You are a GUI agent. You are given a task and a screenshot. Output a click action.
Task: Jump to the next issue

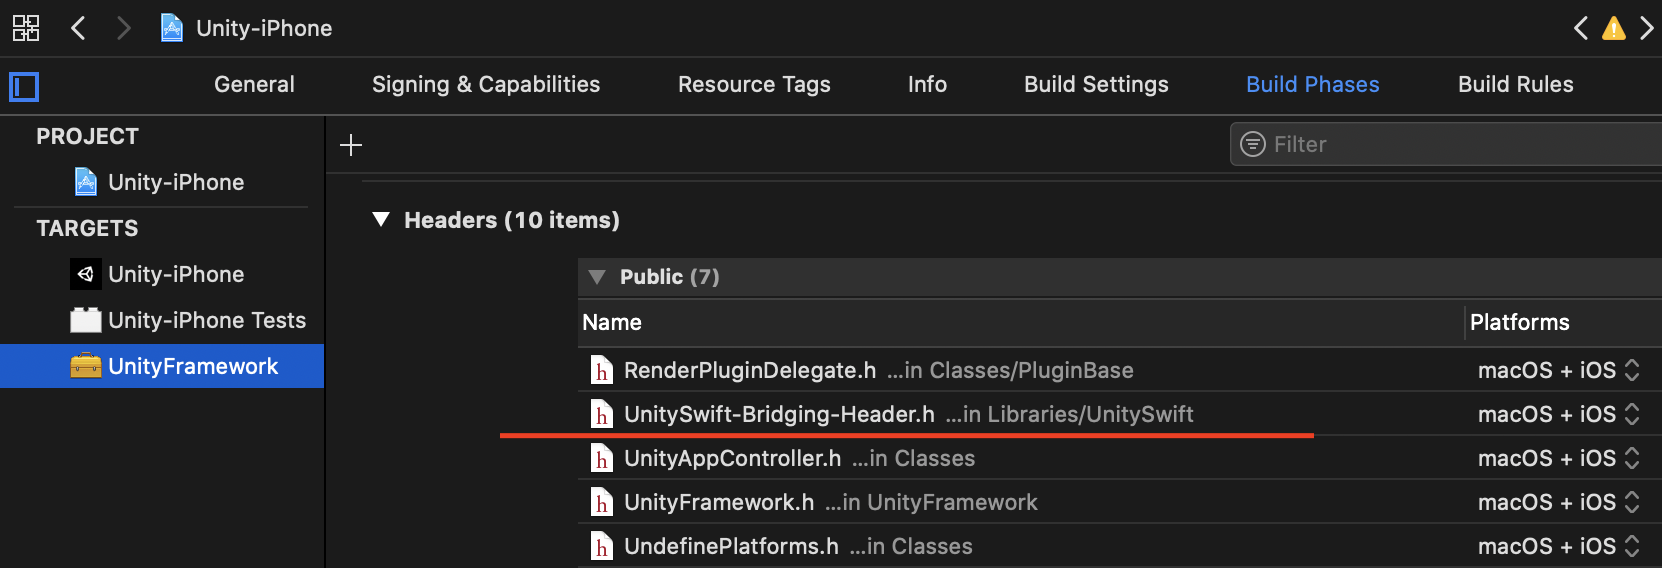[1646, 28]
